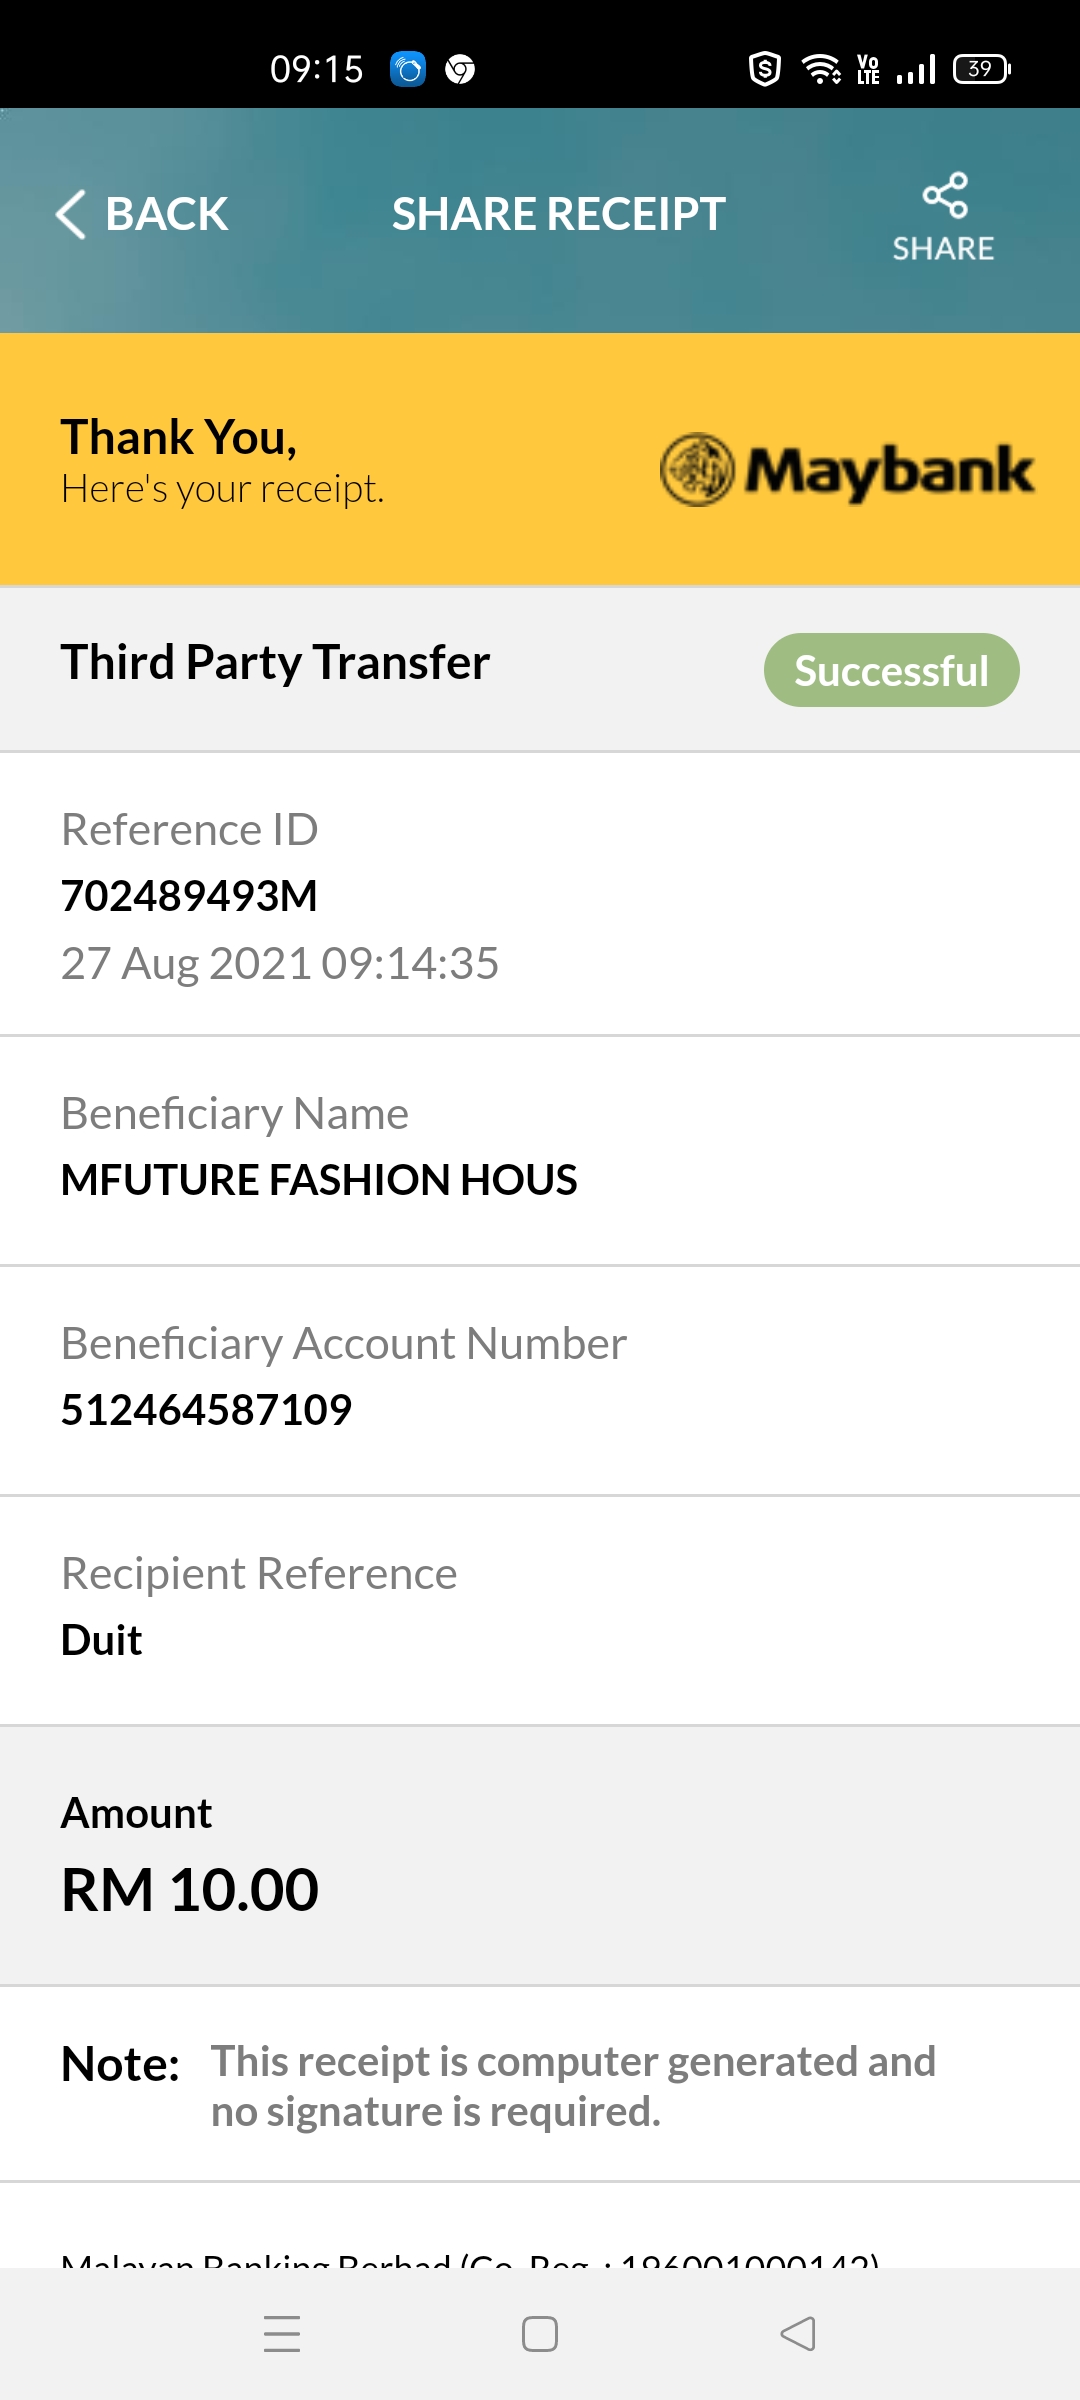Screen dimensions: 1080x2400
Task: Tap the battery indicator showing 39
Action: (982, 69)
